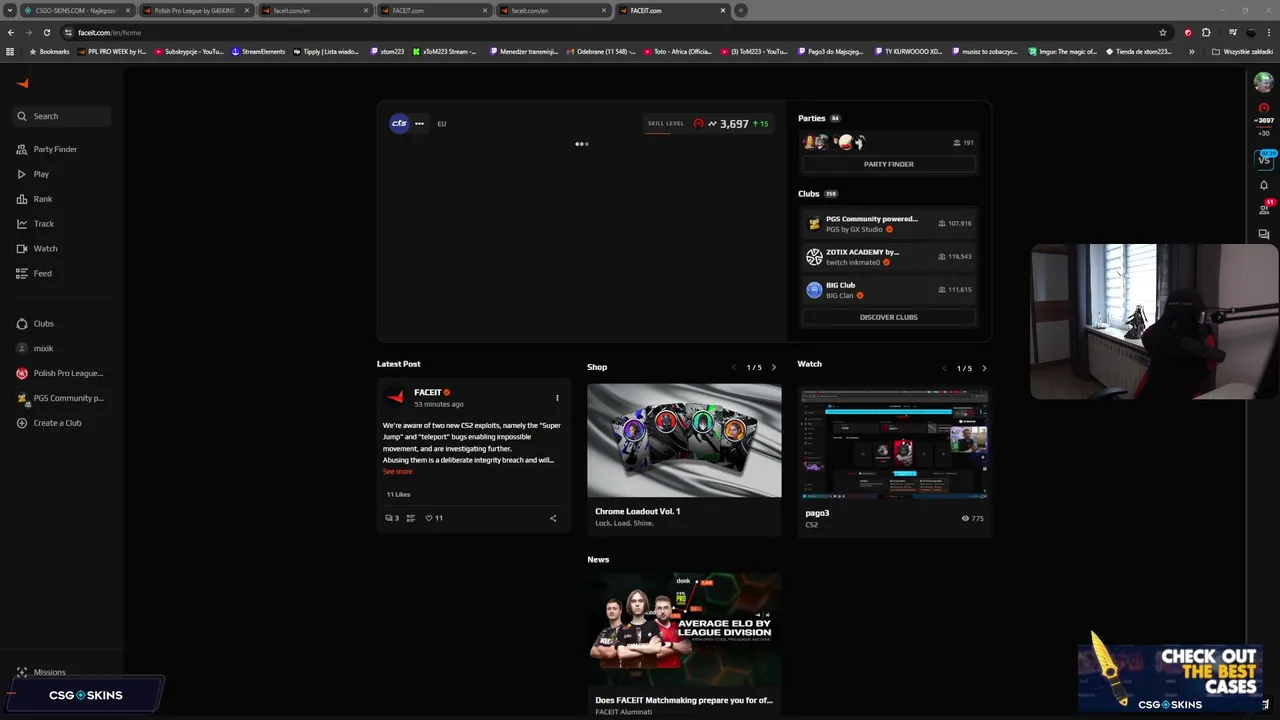The height and width of the screenshot is (720, 1280).
Task: Go back in browser
Action: pyautogui.click(x=11, y=32)
